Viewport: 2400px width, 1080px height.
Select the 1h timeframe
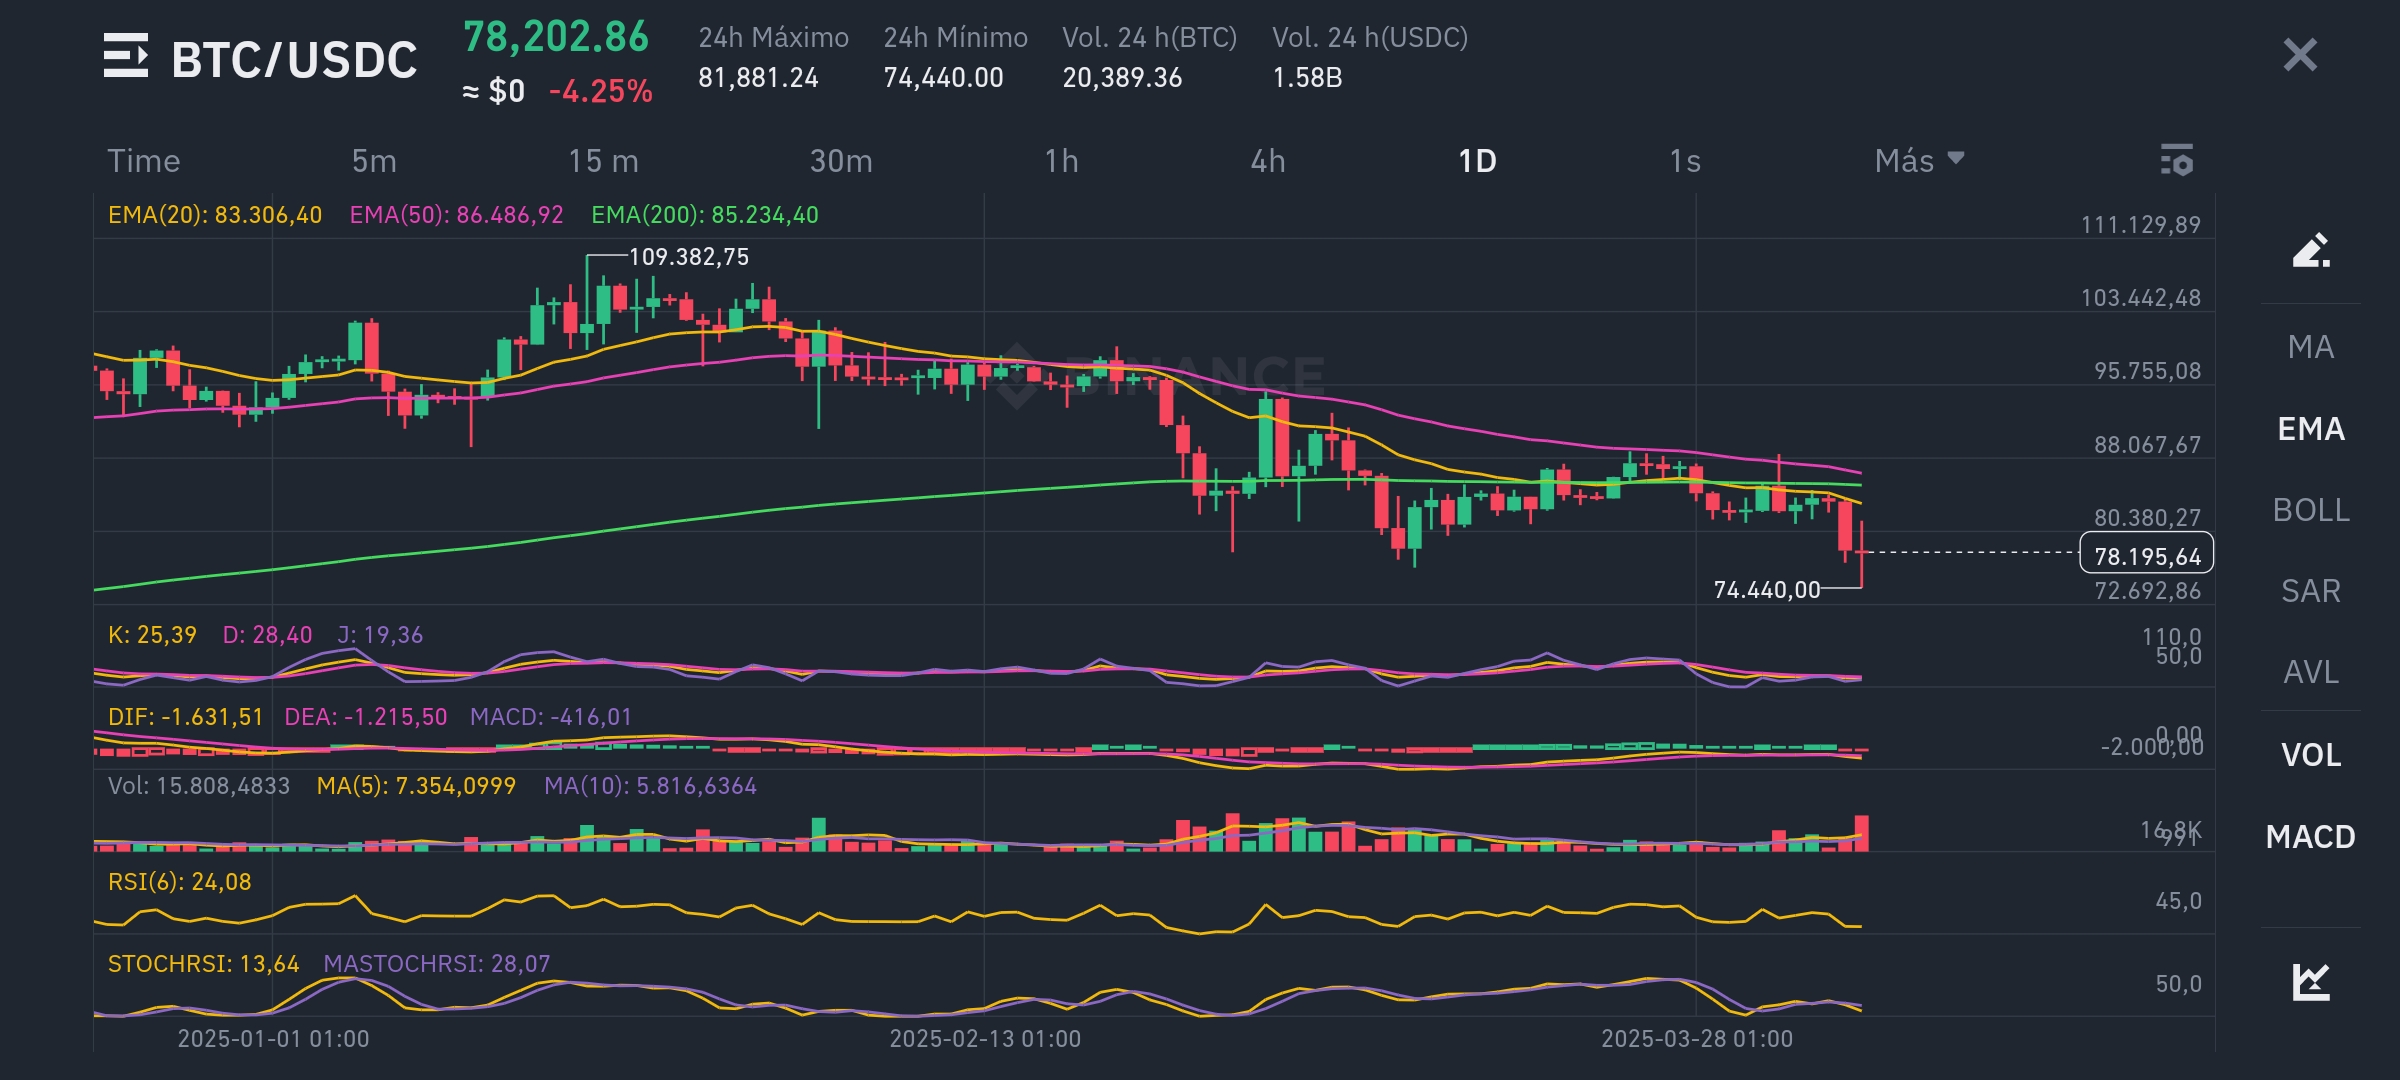(1062, 161)
